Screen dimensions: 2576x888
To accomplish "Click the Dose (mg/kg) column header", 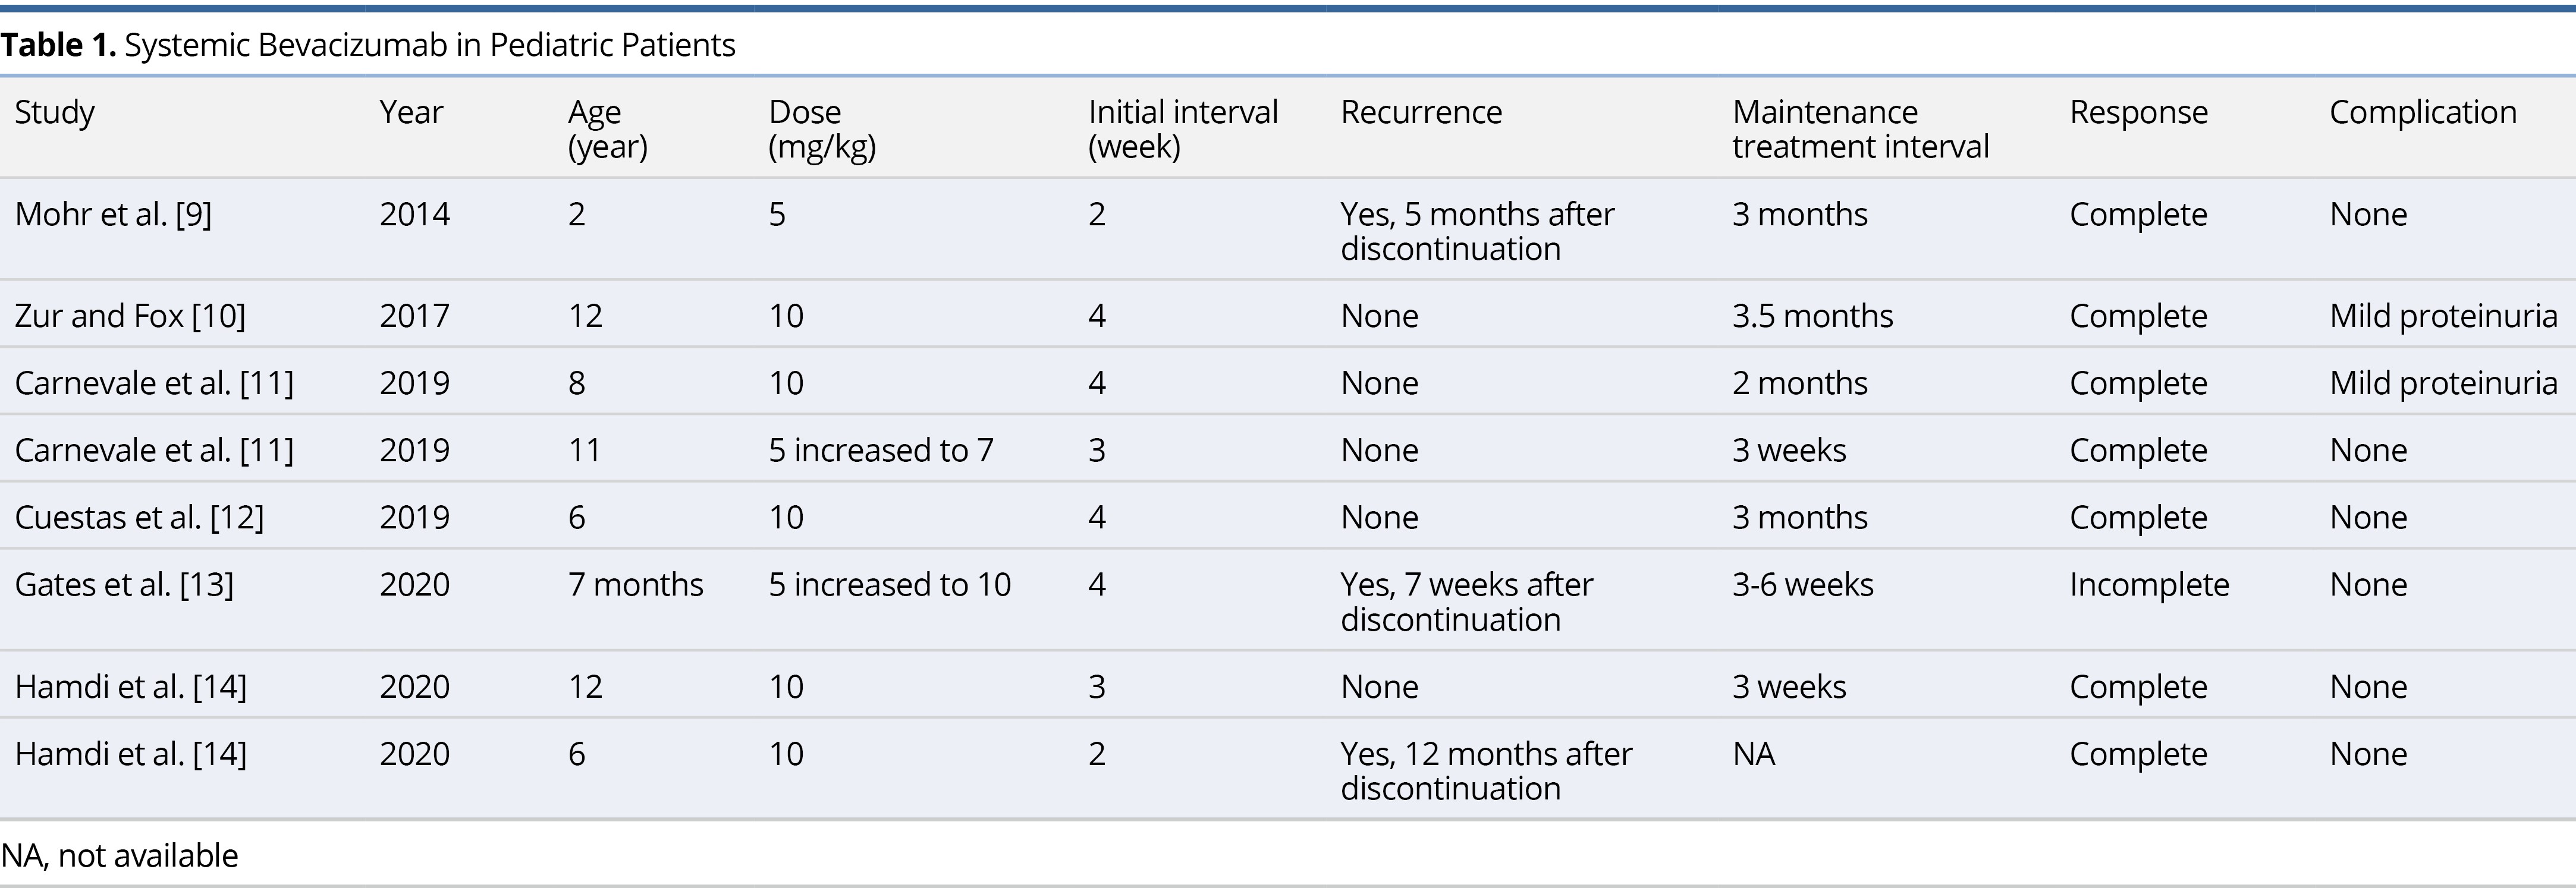I will click(821, 129).
